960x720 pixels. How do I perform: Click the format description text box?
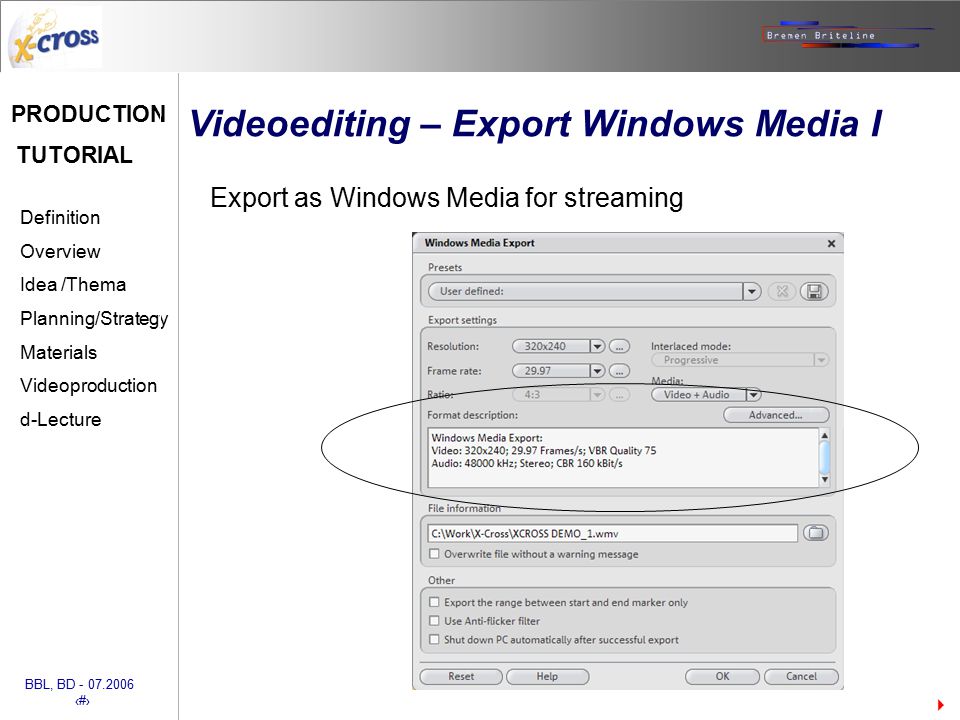623,457
